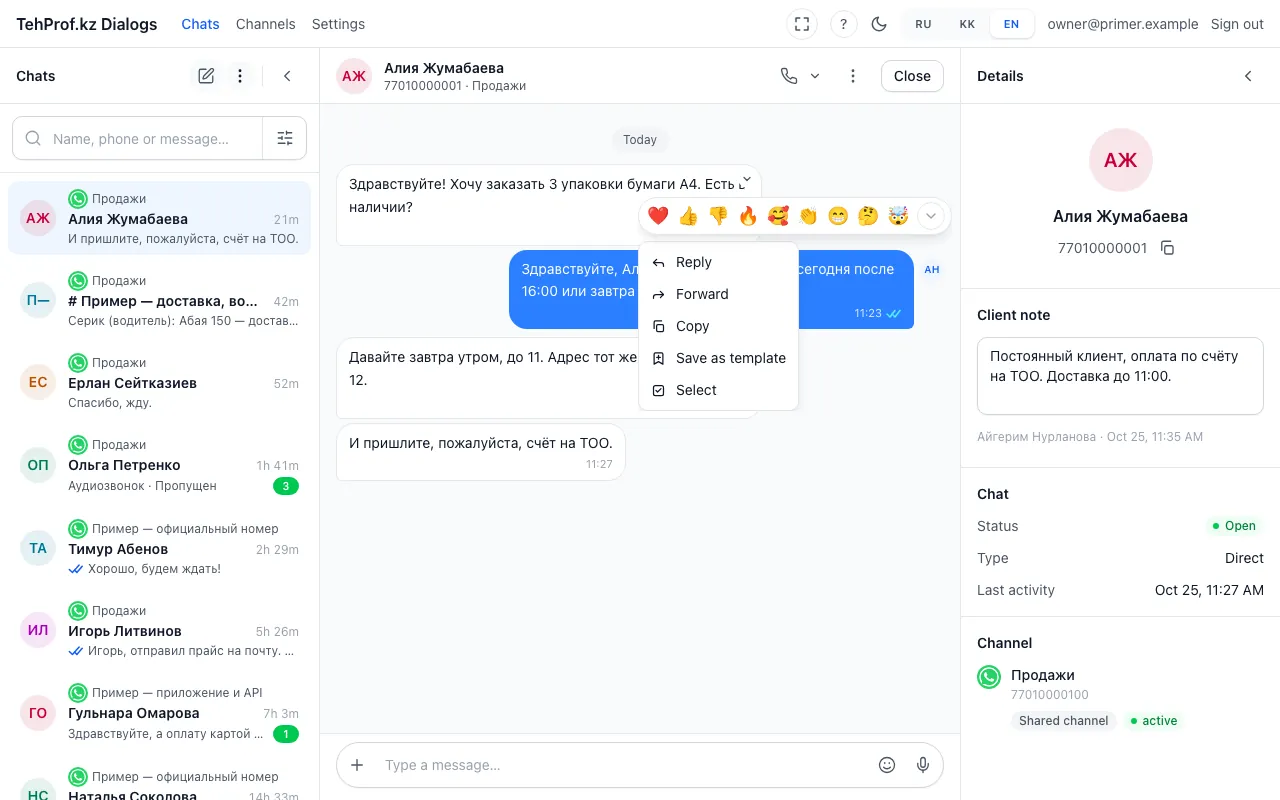
Task: React with thumbs down emoji
Action: [x=718, y=215]
